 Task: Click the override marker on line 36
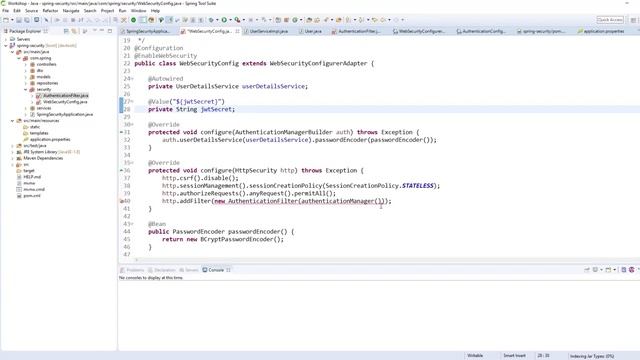121,171
